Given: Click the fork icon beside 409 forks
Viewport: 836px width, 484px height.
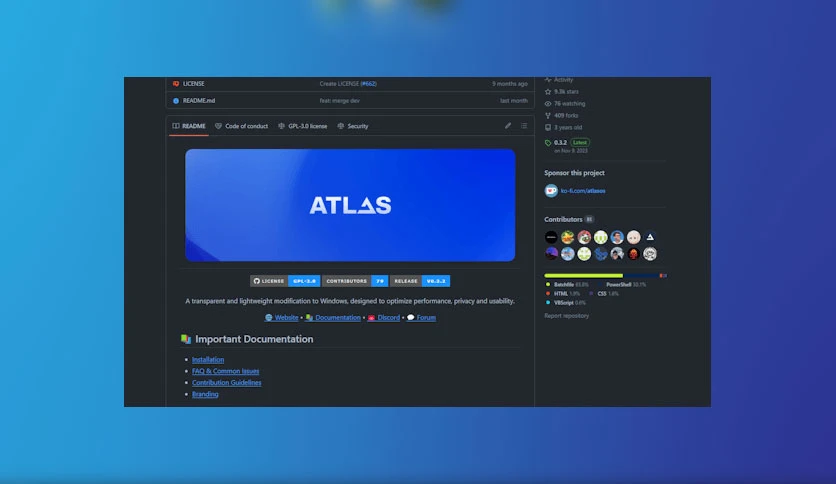Looking at the screenshot, I should (548, 115).
